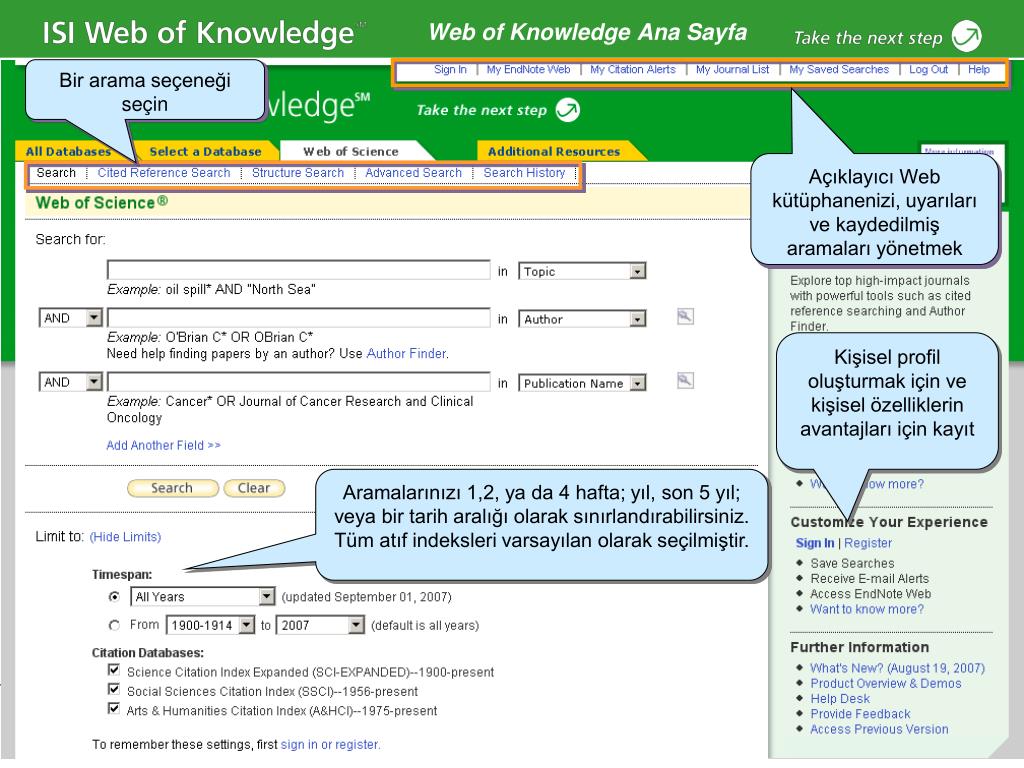Open the Author field dropdown
This screenshot has width=1024, height=768.
click(637, 319)
